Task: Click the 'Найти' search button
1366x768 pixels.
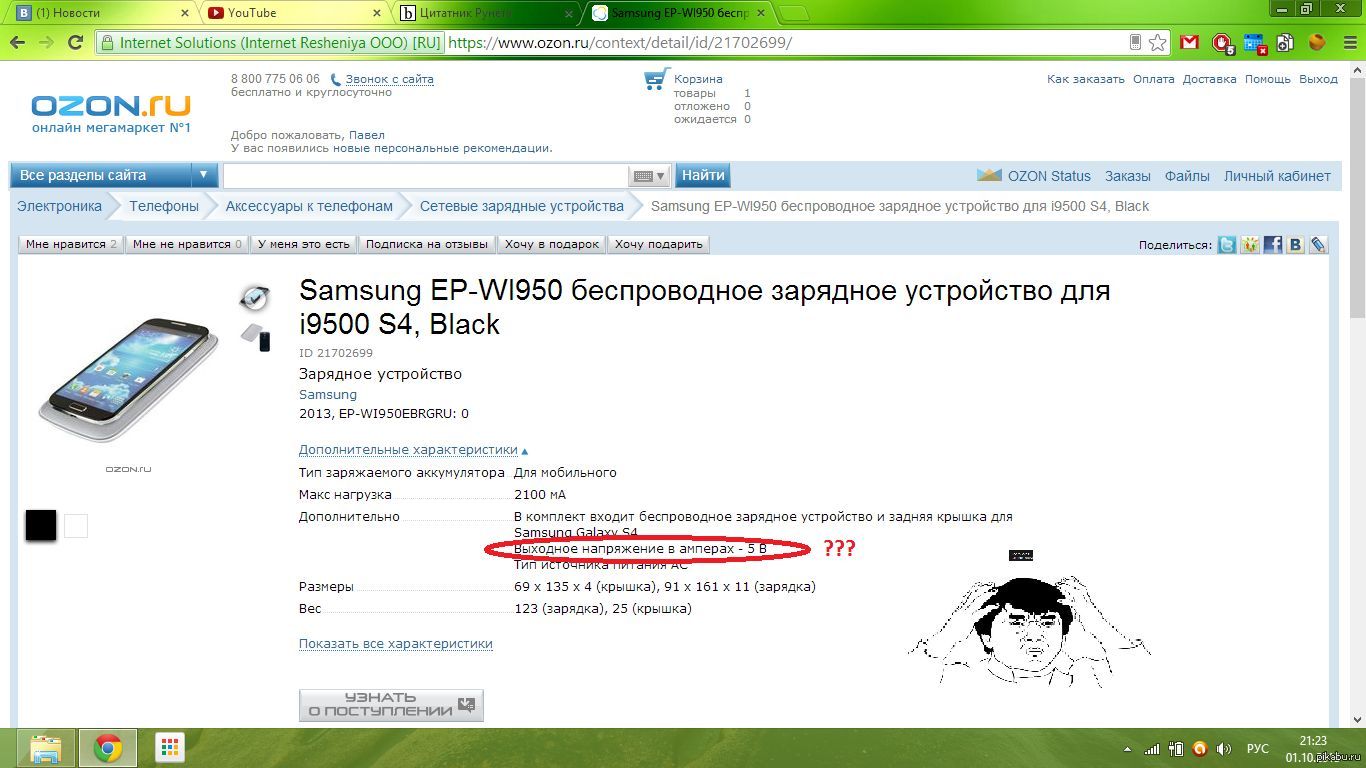Action: click(703, 175)
